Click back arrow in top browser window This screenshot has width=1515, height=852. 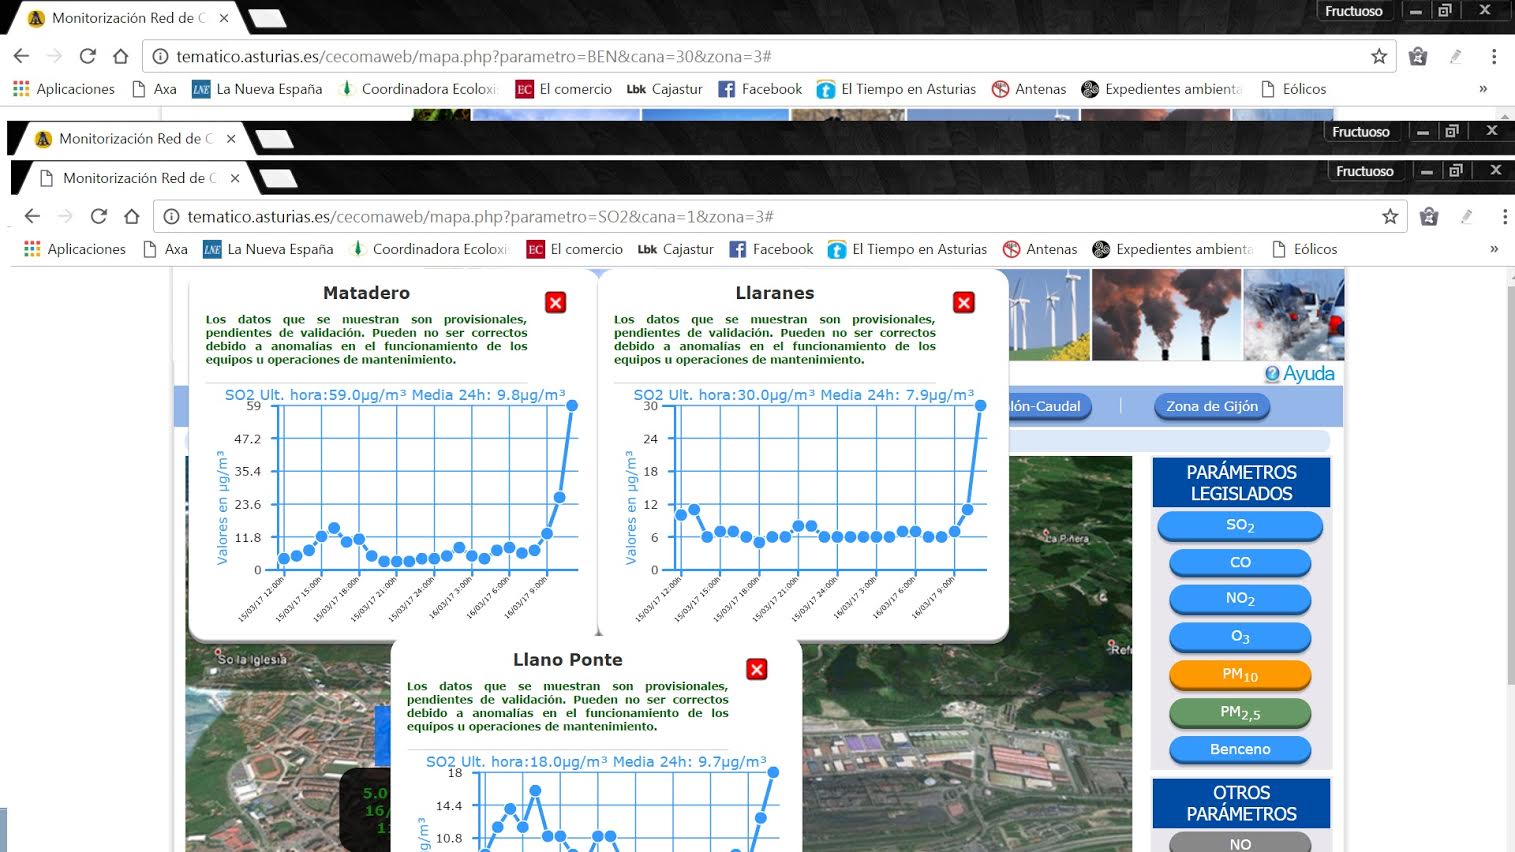click(x=22, y=56)
